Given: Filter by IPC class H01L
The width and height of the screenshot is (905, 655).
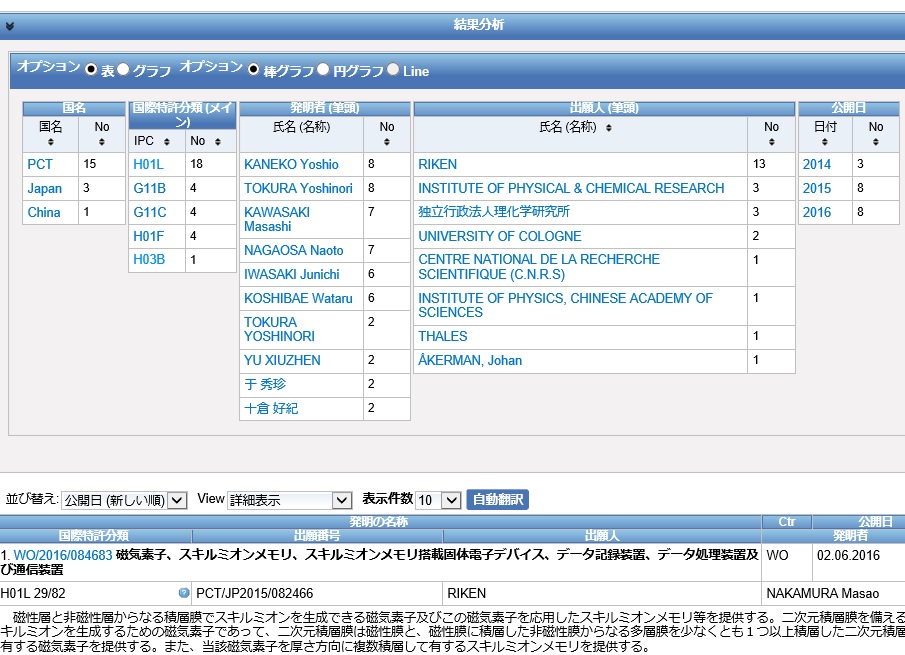Looking at the screenshot, I should point(148,164).
